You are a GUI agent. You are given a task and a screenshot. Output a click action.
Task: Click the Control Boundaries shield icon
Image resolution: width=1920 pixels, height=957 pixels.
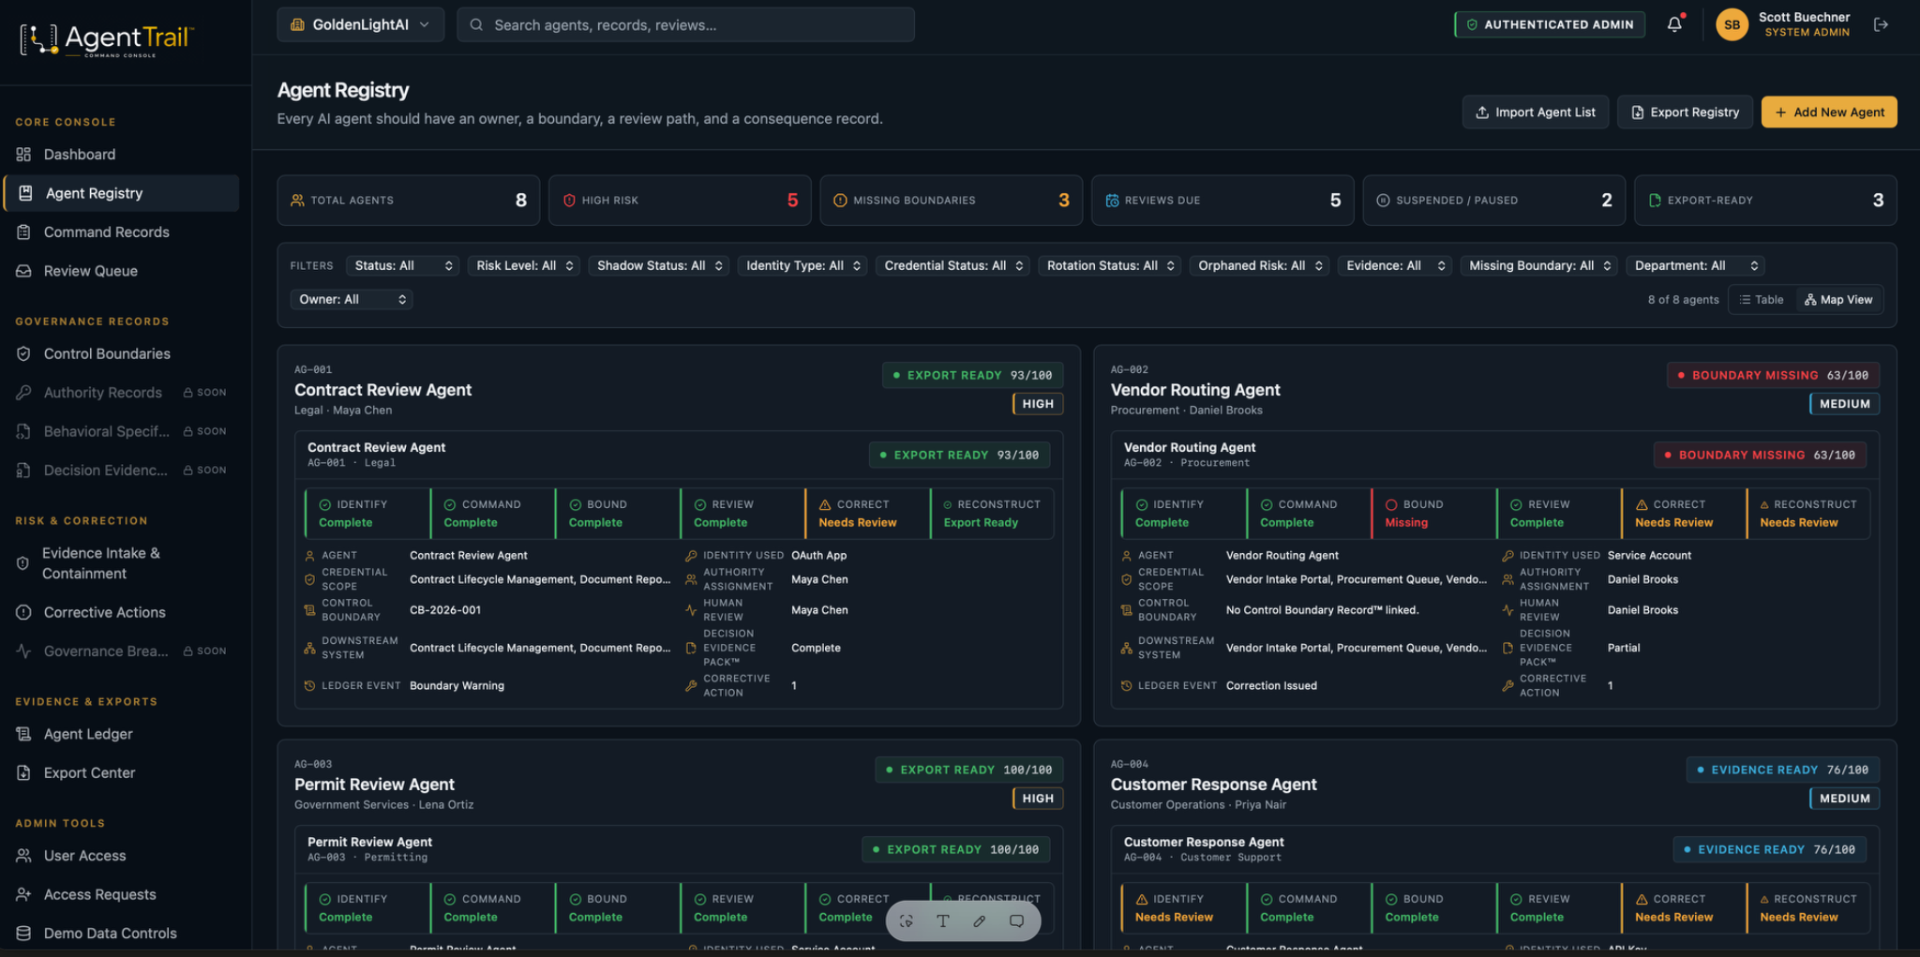coord(24,354)
